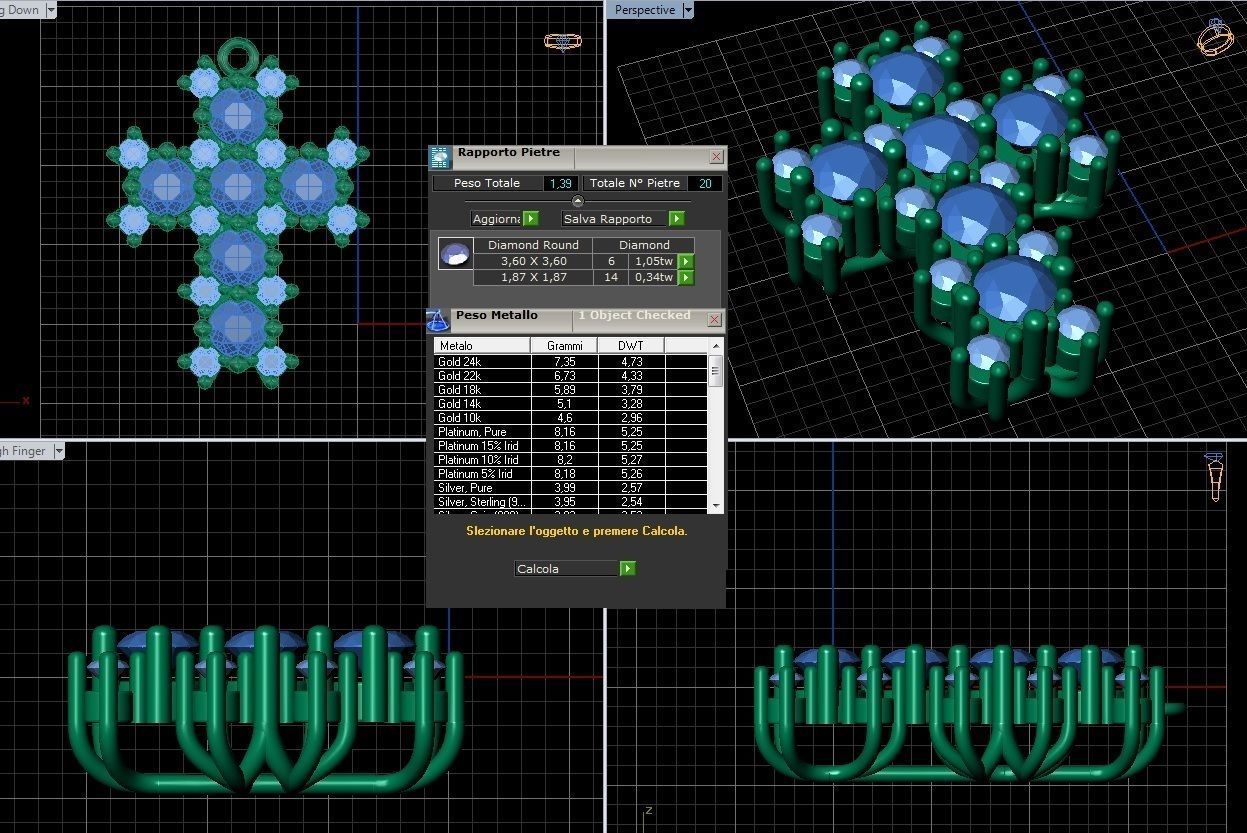Open the Looking Down viewport dropdown arrow
This screenshot has height=833, width=1247.
coord(50,10)
